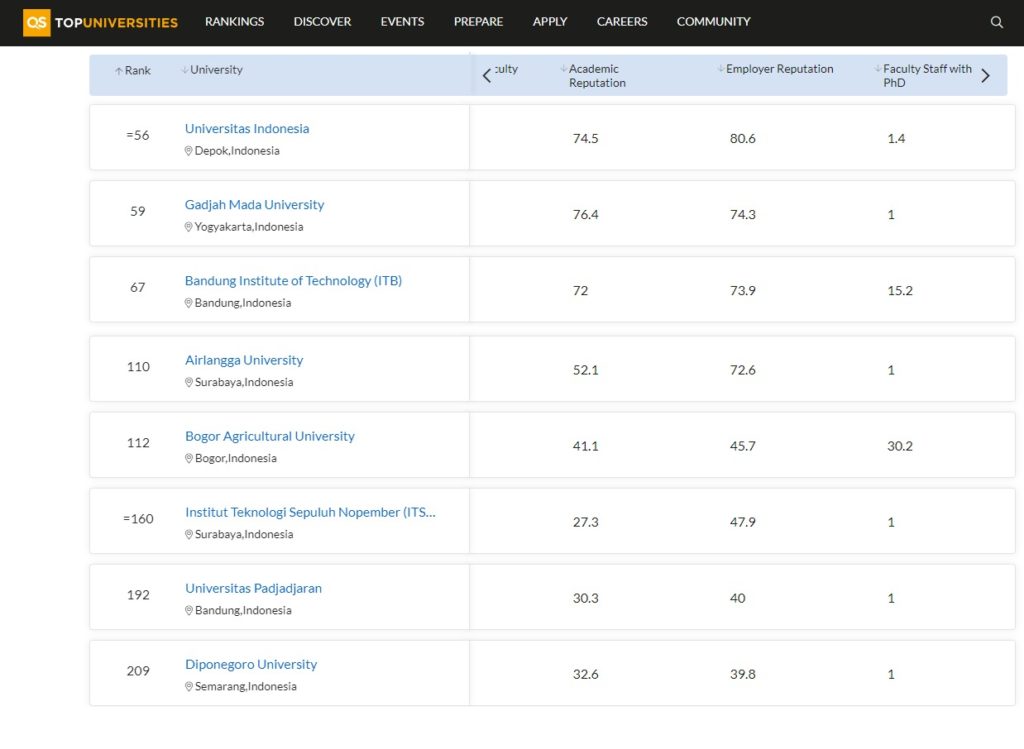Sort by Rank column arrow
The image size is (1024, 749).
click(x=132, y=71)
